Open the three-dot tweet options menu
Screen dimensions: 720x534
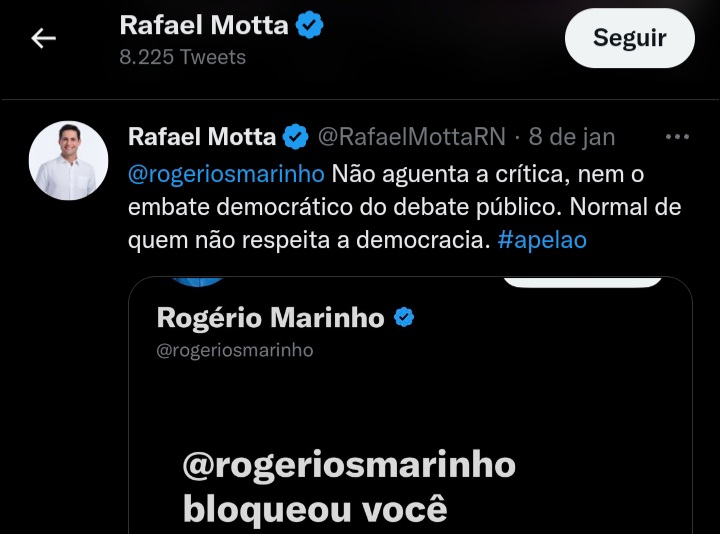coord(677,136)
